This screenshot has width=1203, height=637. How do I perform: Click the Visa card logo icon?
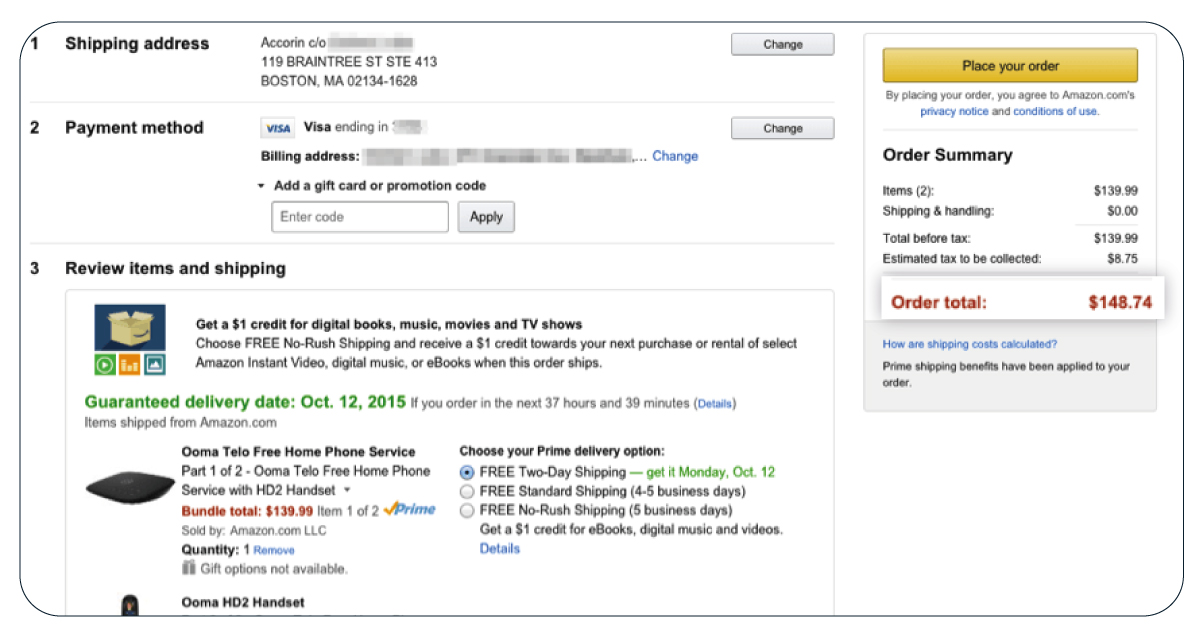pyautogui.click(x=277, y=128)
